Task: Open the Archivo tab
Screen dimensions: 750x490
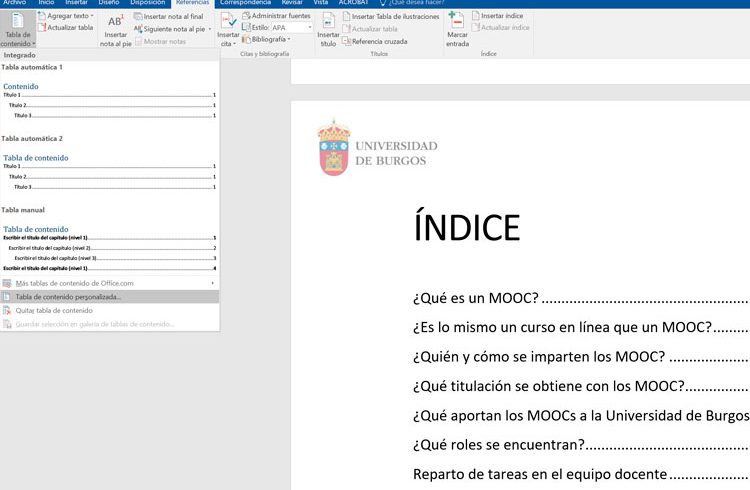Action: click(14, 2)
